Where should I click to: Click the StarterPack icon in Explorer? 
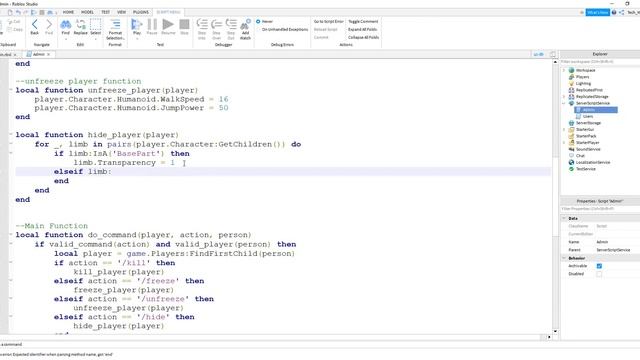coord(571,136)
